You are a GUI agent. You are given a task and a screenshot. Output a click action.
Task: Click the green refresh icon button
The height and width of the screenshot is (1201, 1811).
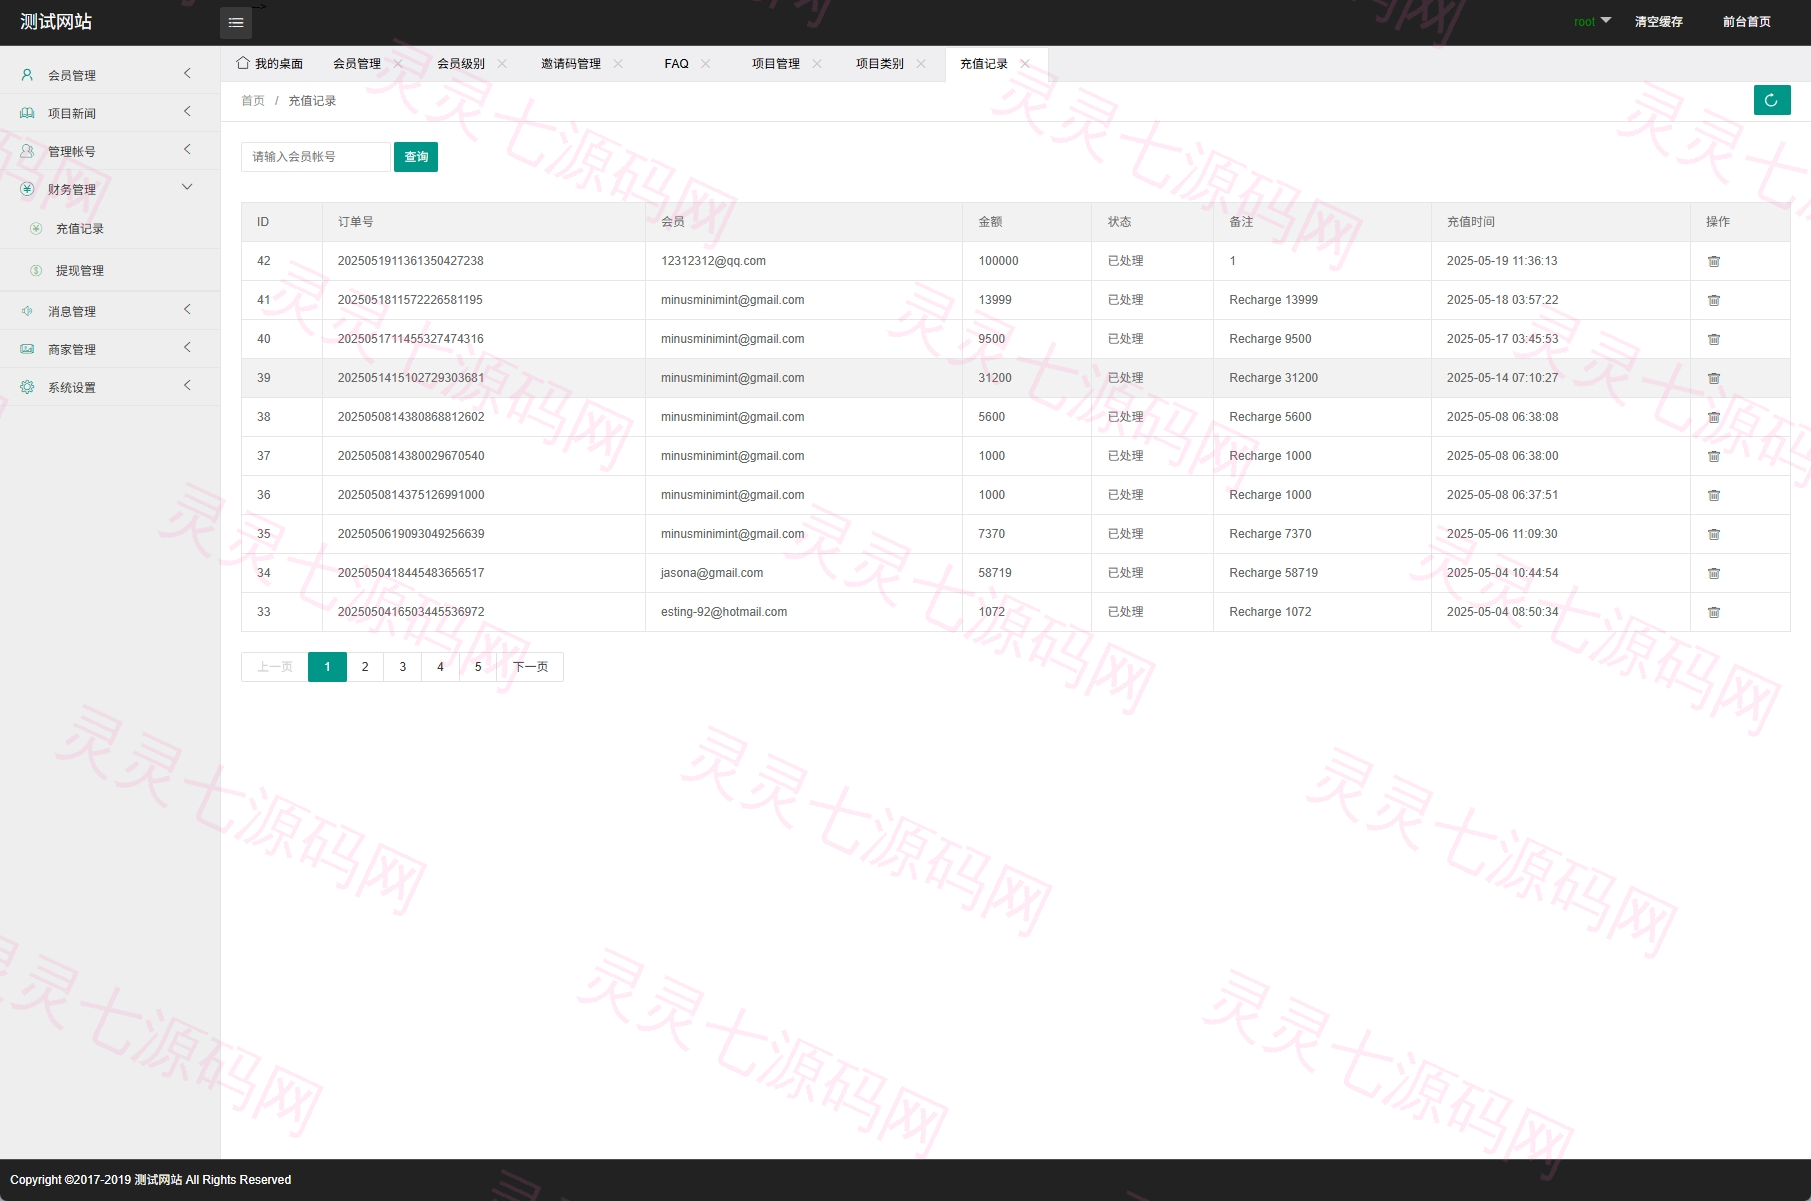click(x=1771, y=100)
